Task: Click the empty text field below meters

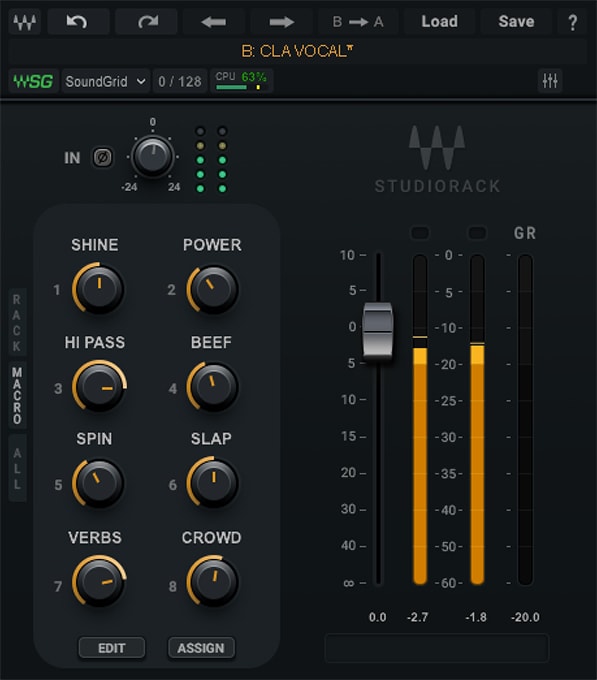Action: [x=437, y=648]
